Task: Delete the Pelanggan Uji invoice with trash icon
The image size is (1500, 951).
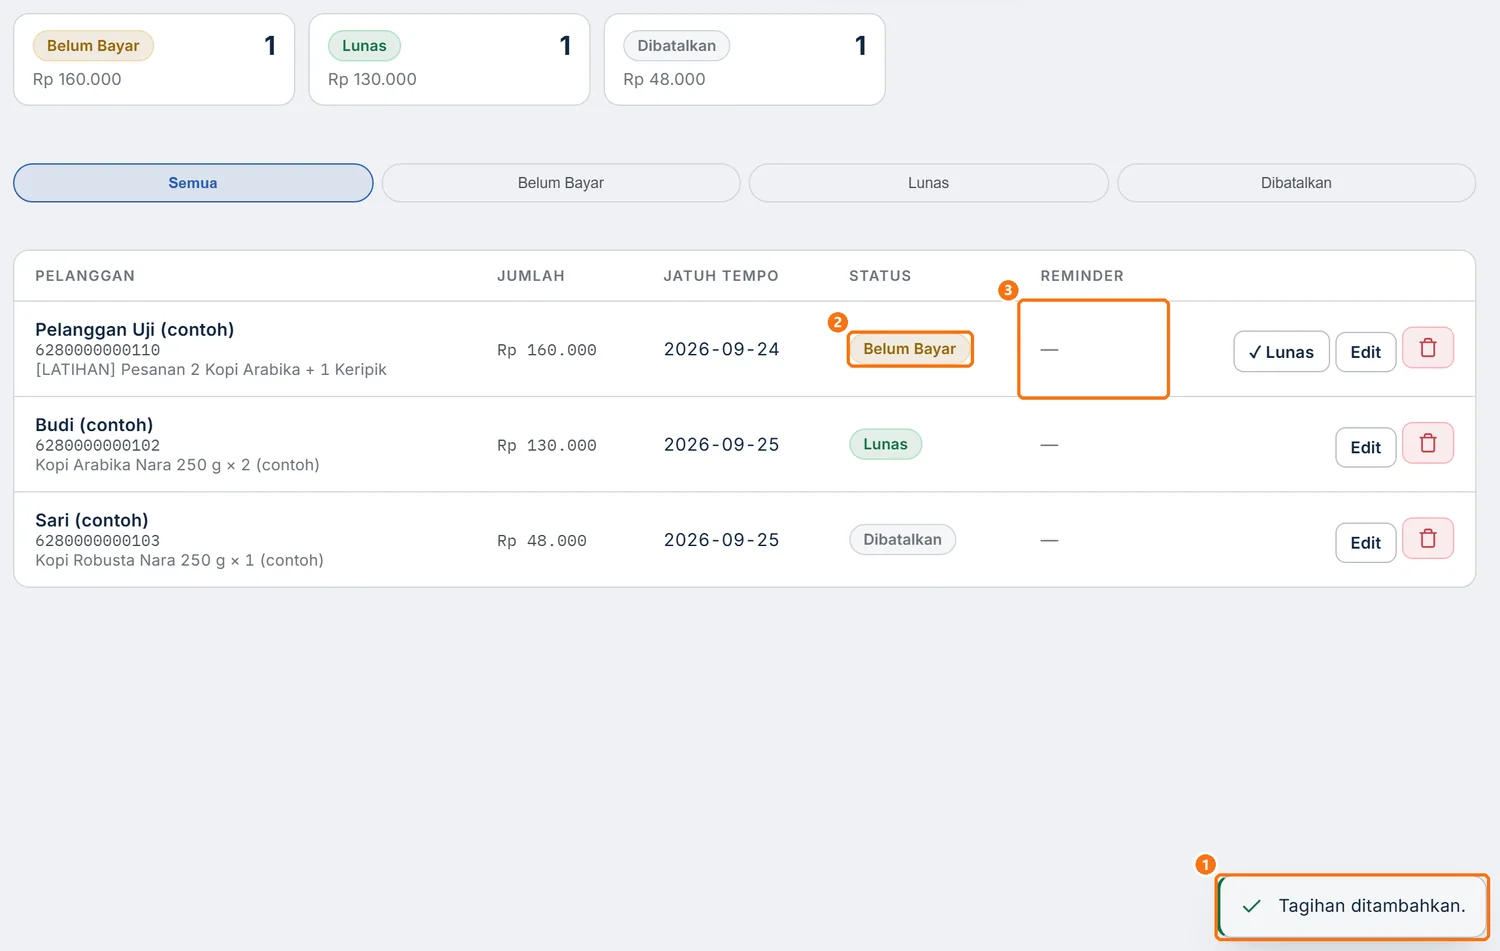Action: tap(1428, 348)
